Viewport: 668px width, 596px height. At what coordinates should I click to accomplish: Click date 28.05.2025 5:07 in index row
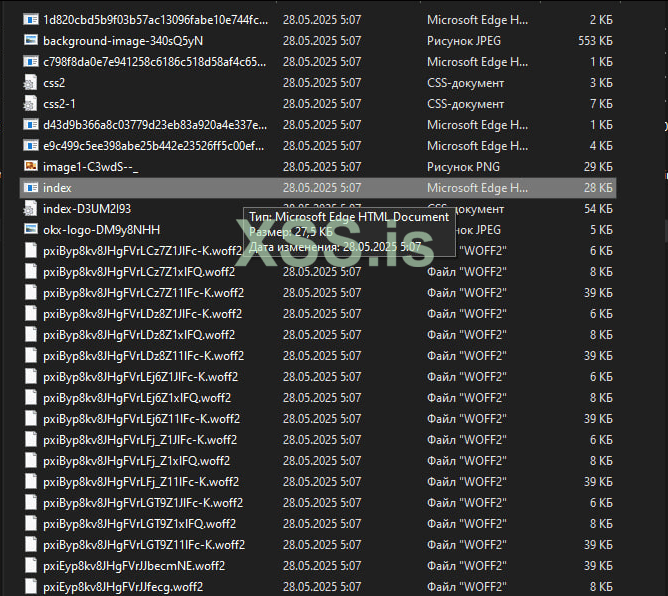tap(322, 187)
